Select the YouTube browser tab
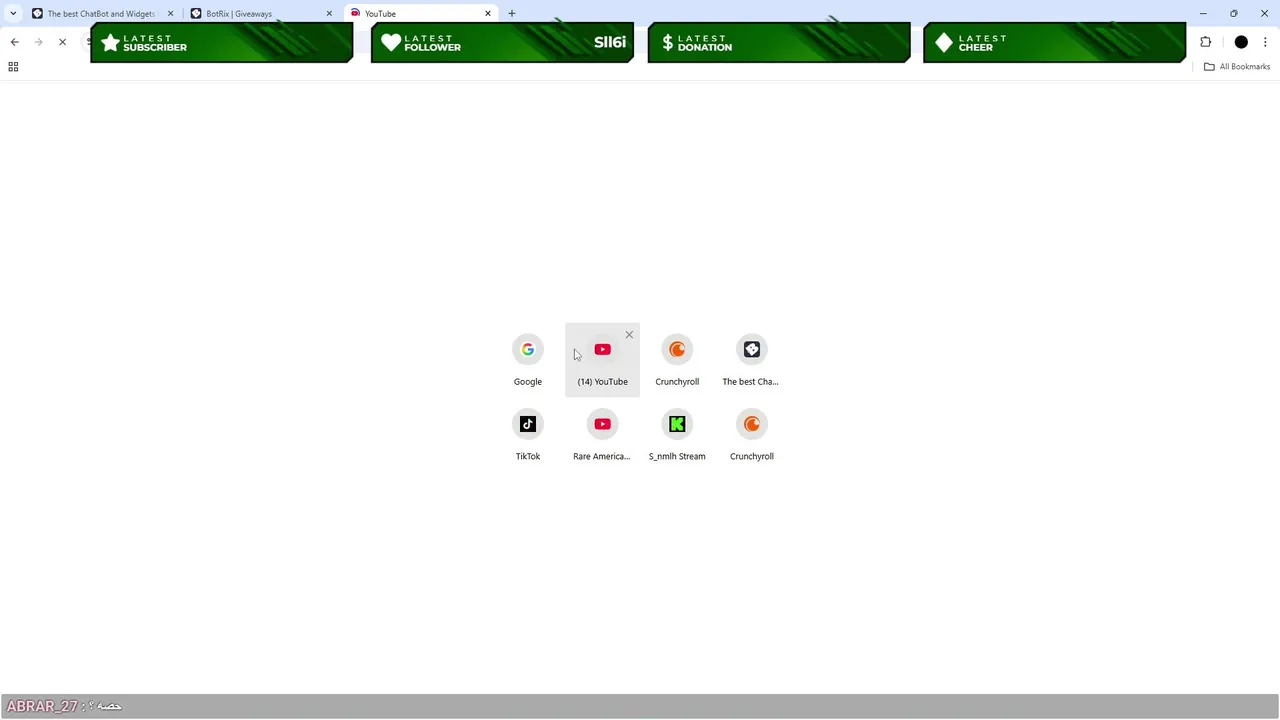Screen dimensions: 1280x720 click(420, 13)
